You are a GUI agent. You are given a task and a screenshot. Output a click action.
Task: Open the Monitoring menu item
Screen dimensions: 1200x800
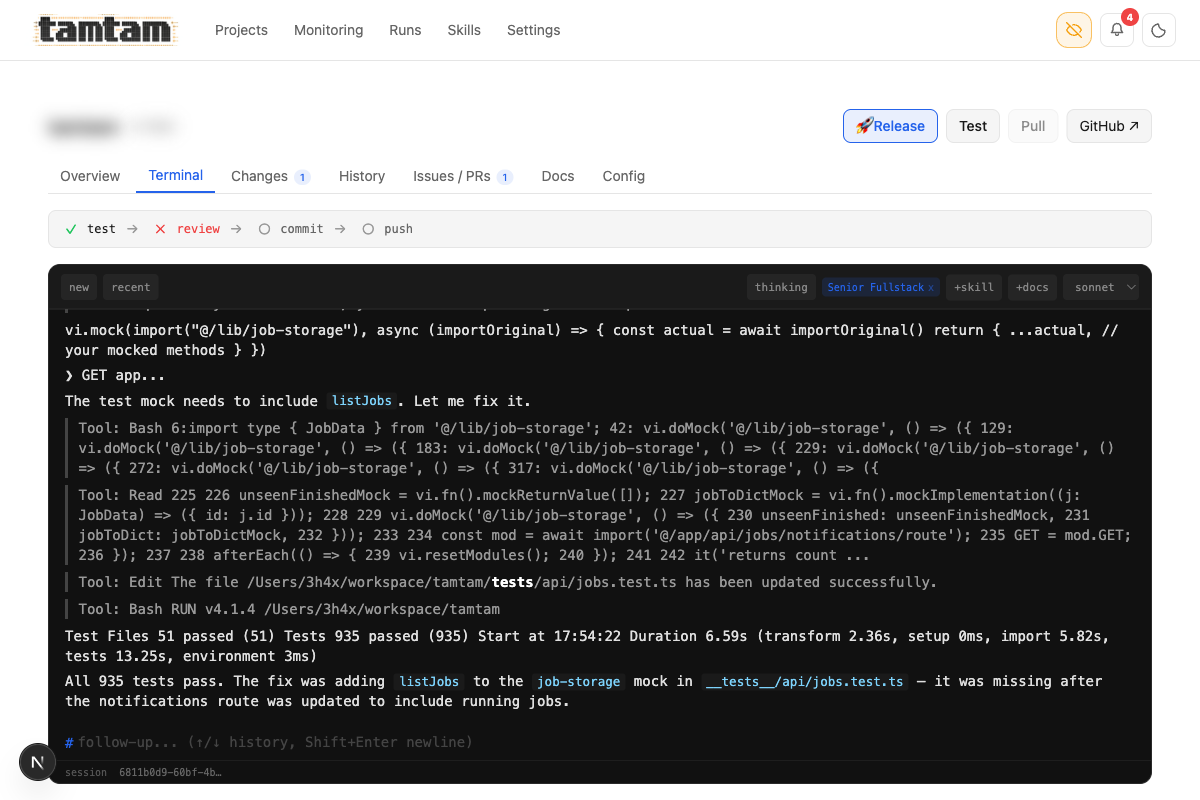(328, 30)
